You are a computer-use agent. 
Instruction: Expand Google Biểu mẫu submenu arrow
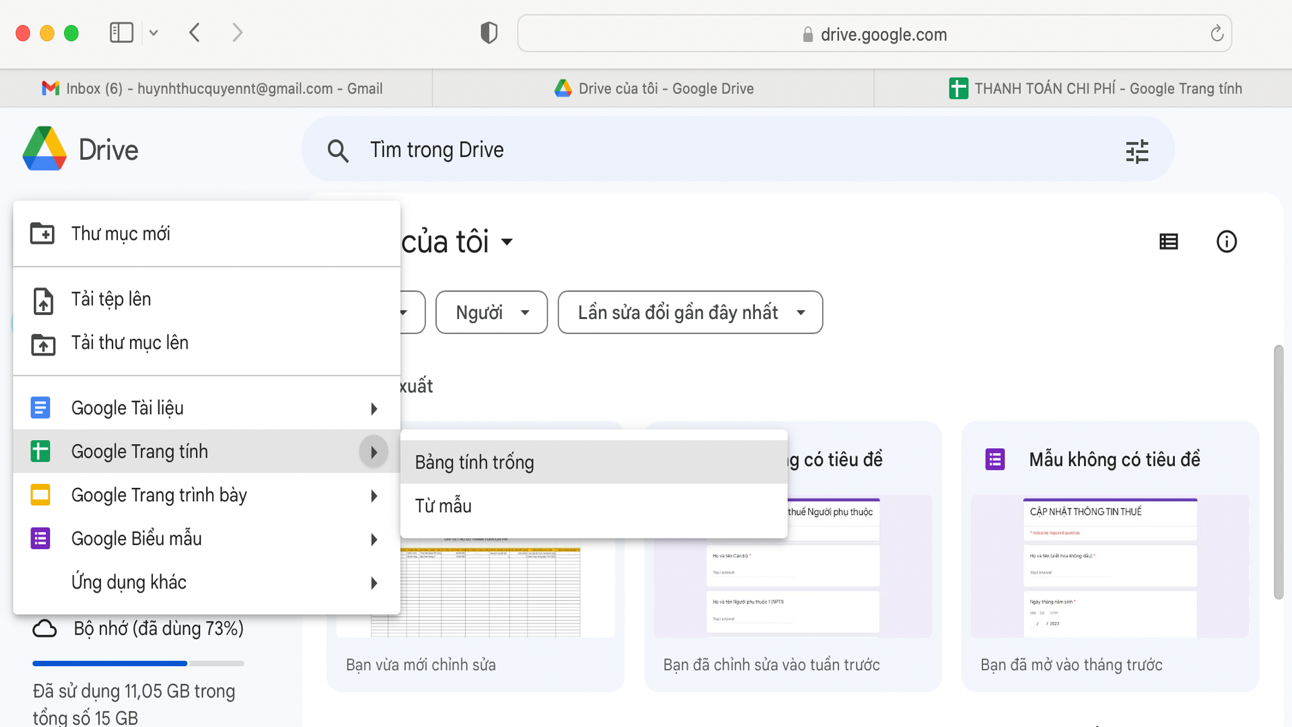click(x=373, y=540)
